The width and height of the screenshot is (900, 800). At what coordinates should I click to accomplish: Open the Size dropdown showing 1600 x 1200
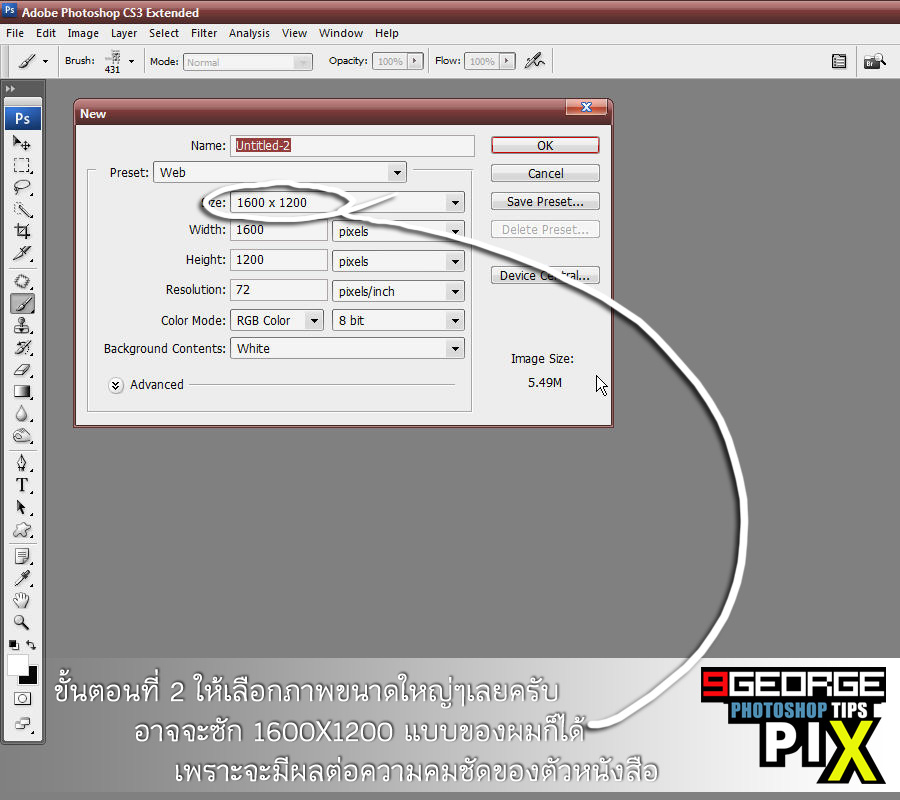[x=347, y=202]
